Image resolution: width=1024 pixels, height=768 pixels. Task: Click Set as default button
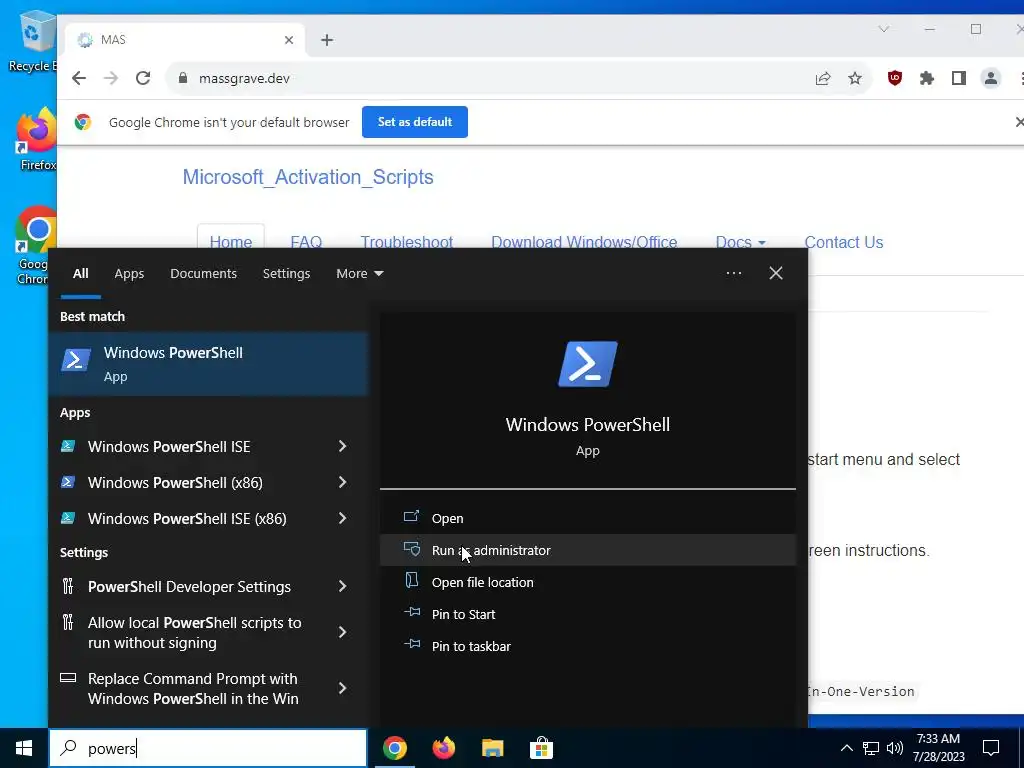tap(415, 122)
